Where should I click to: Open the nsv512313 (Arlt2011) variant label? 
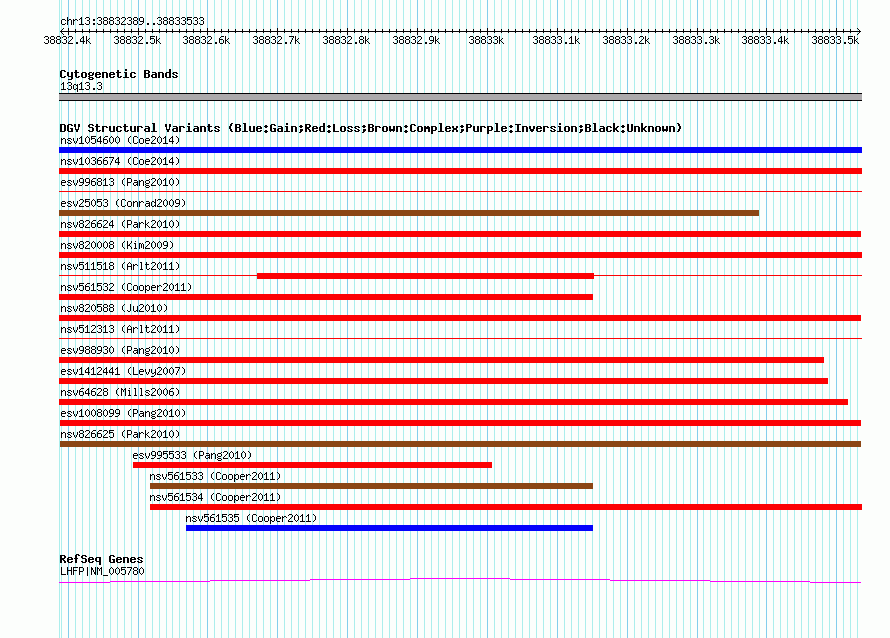click(120, 329)
